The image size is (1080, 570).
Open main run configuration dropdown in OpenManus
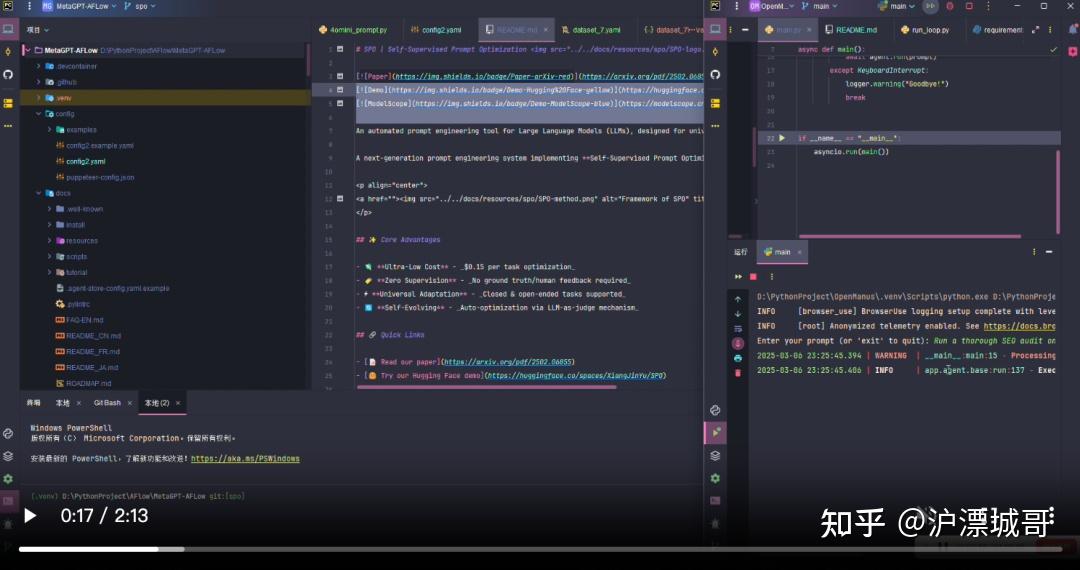pyautogui.click(x=896, y=6)
